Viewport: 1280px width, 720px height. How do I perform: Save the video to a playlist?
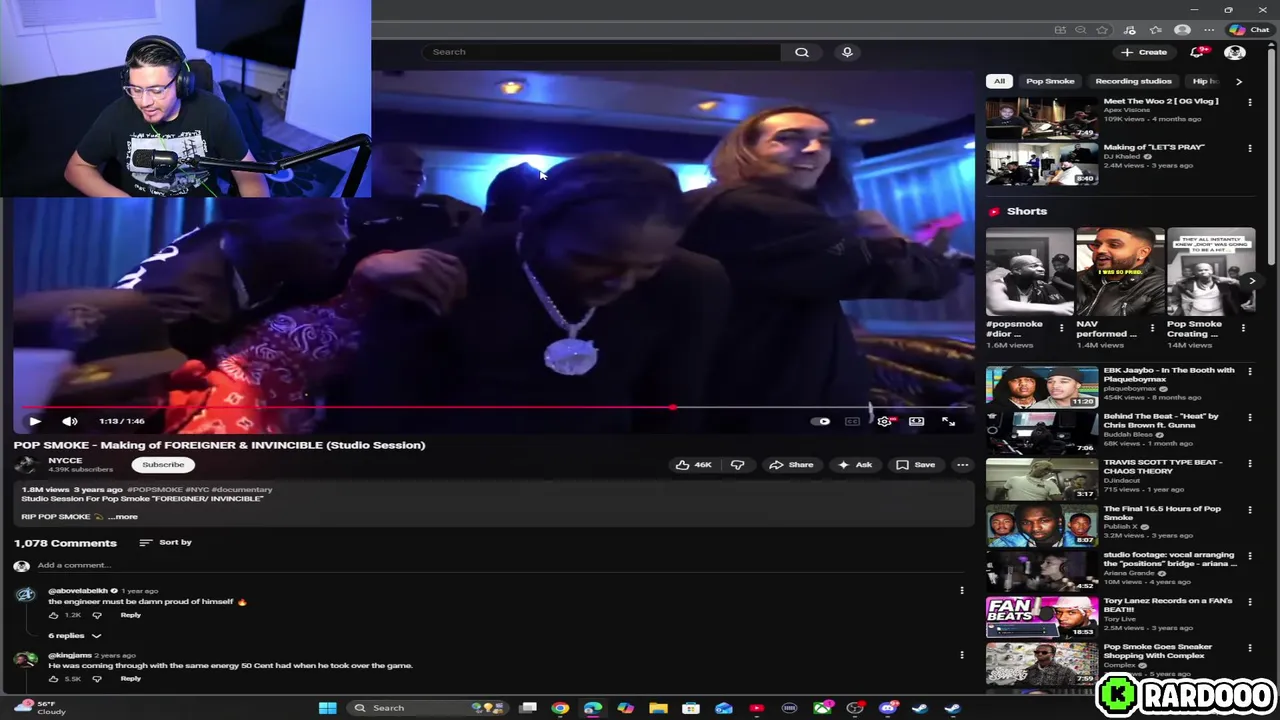click(916, 465)
